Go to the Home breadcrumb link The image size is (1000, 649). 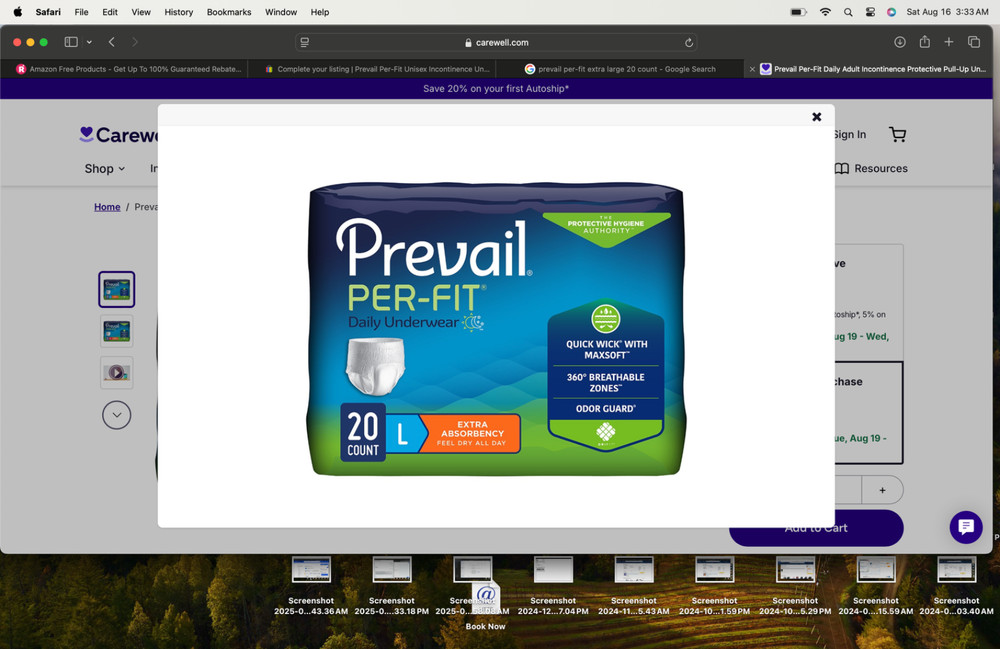[107, 207]
